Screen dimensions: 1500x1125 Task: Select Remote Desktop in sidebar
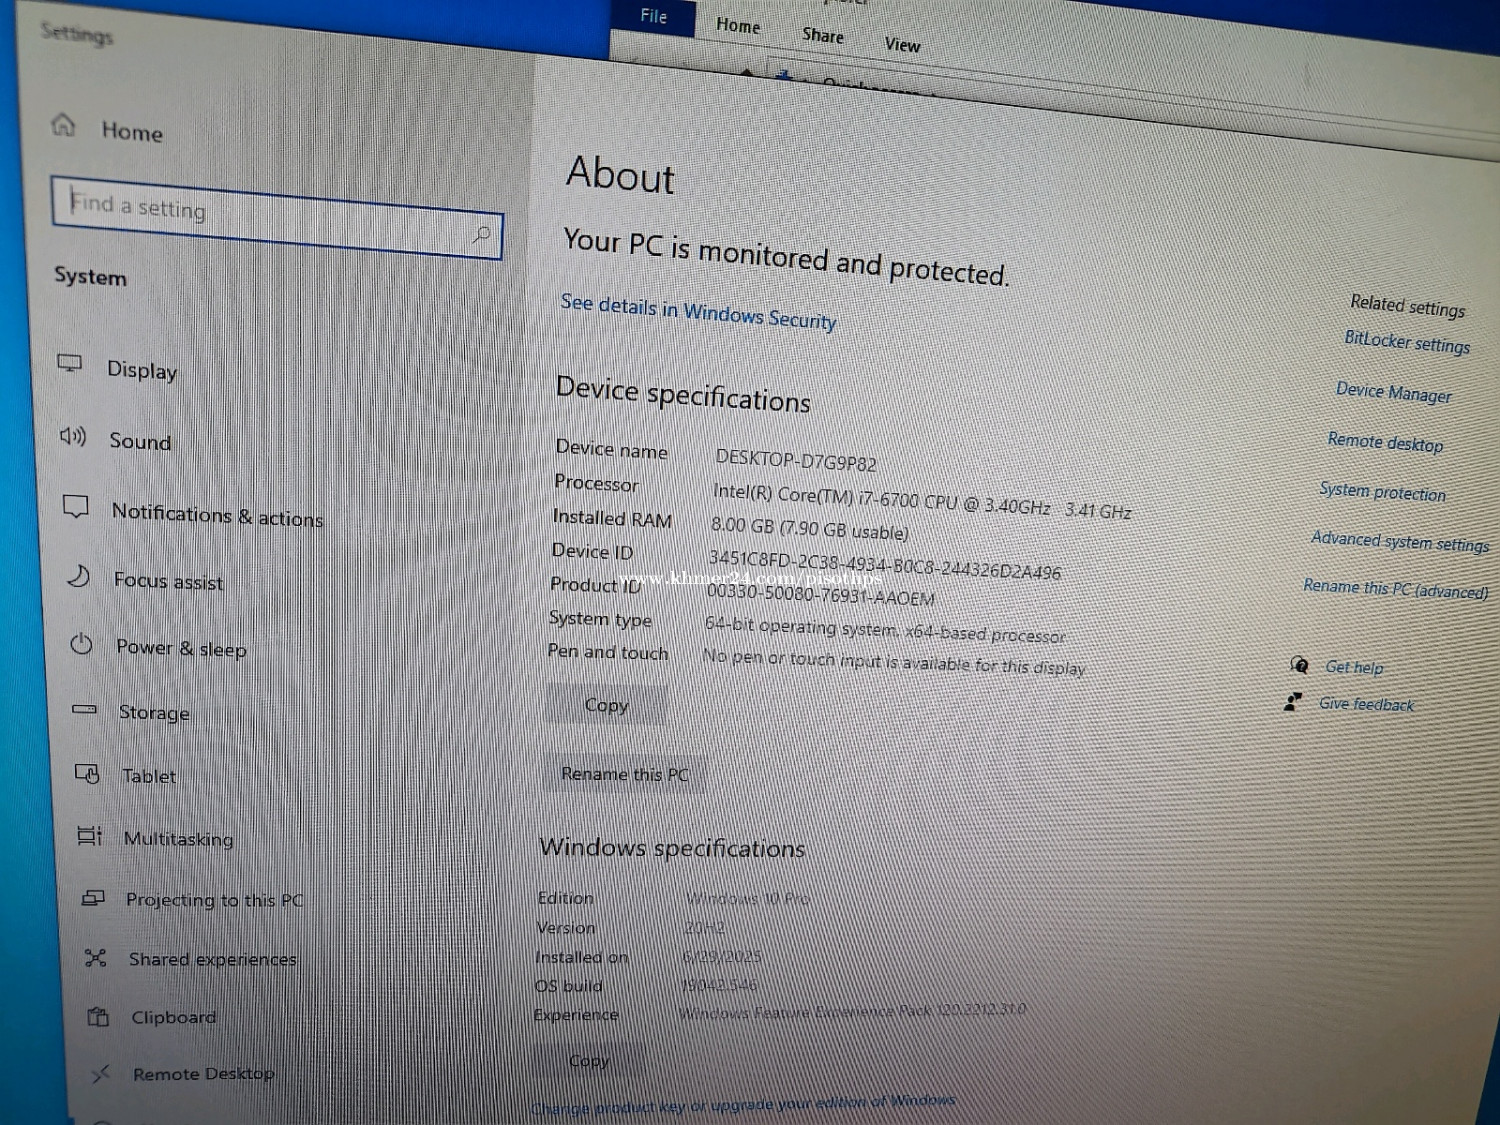pyautogui.click(x=203, y=1073)
